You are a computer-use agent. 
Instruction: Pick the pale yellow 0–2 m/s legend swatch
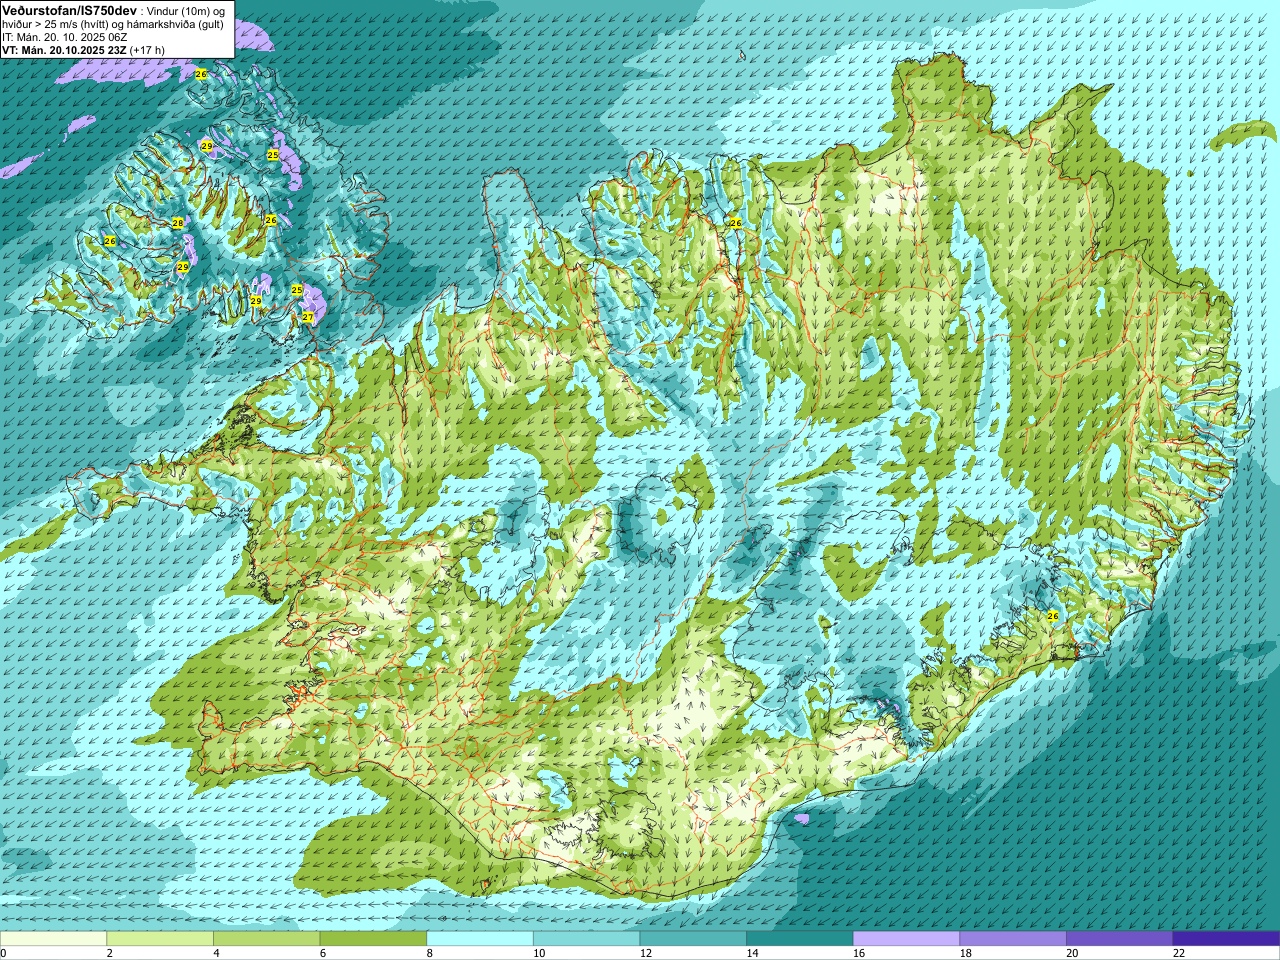click(x=53, y=939)
